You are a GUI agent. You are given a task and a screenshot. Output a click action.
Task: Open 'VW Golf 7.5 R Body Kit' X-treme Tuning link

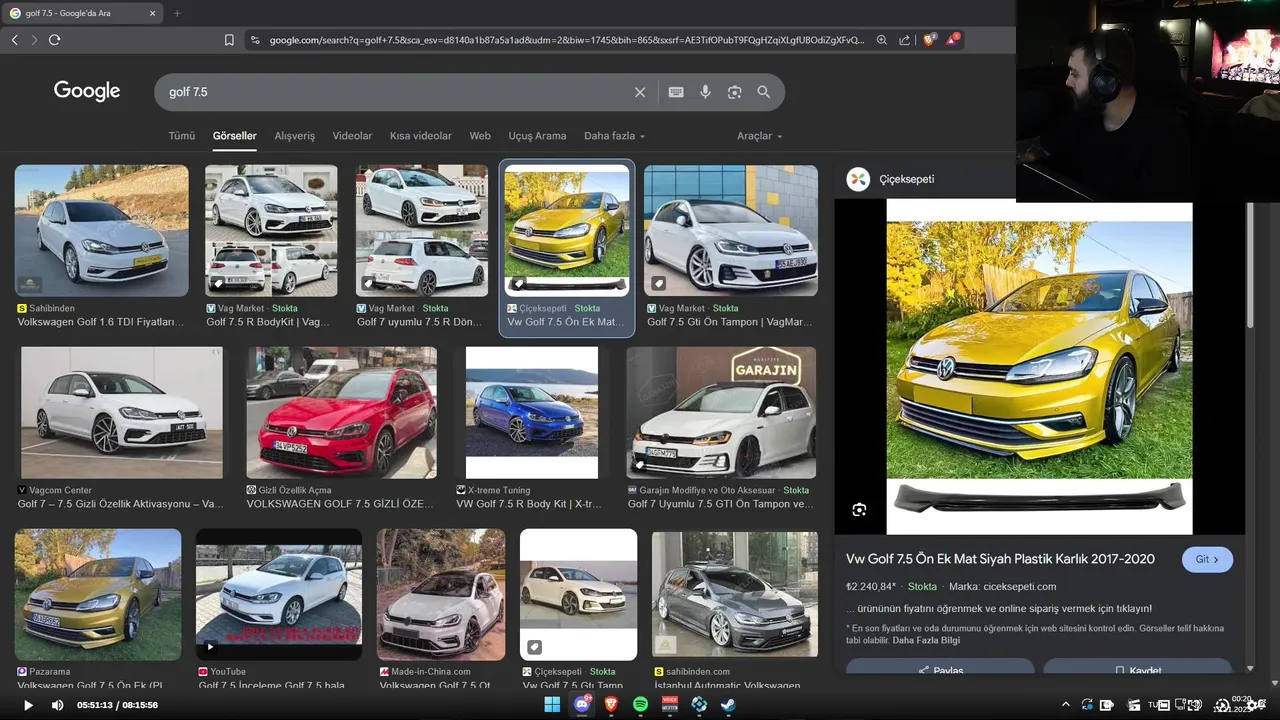coord(529,504)
